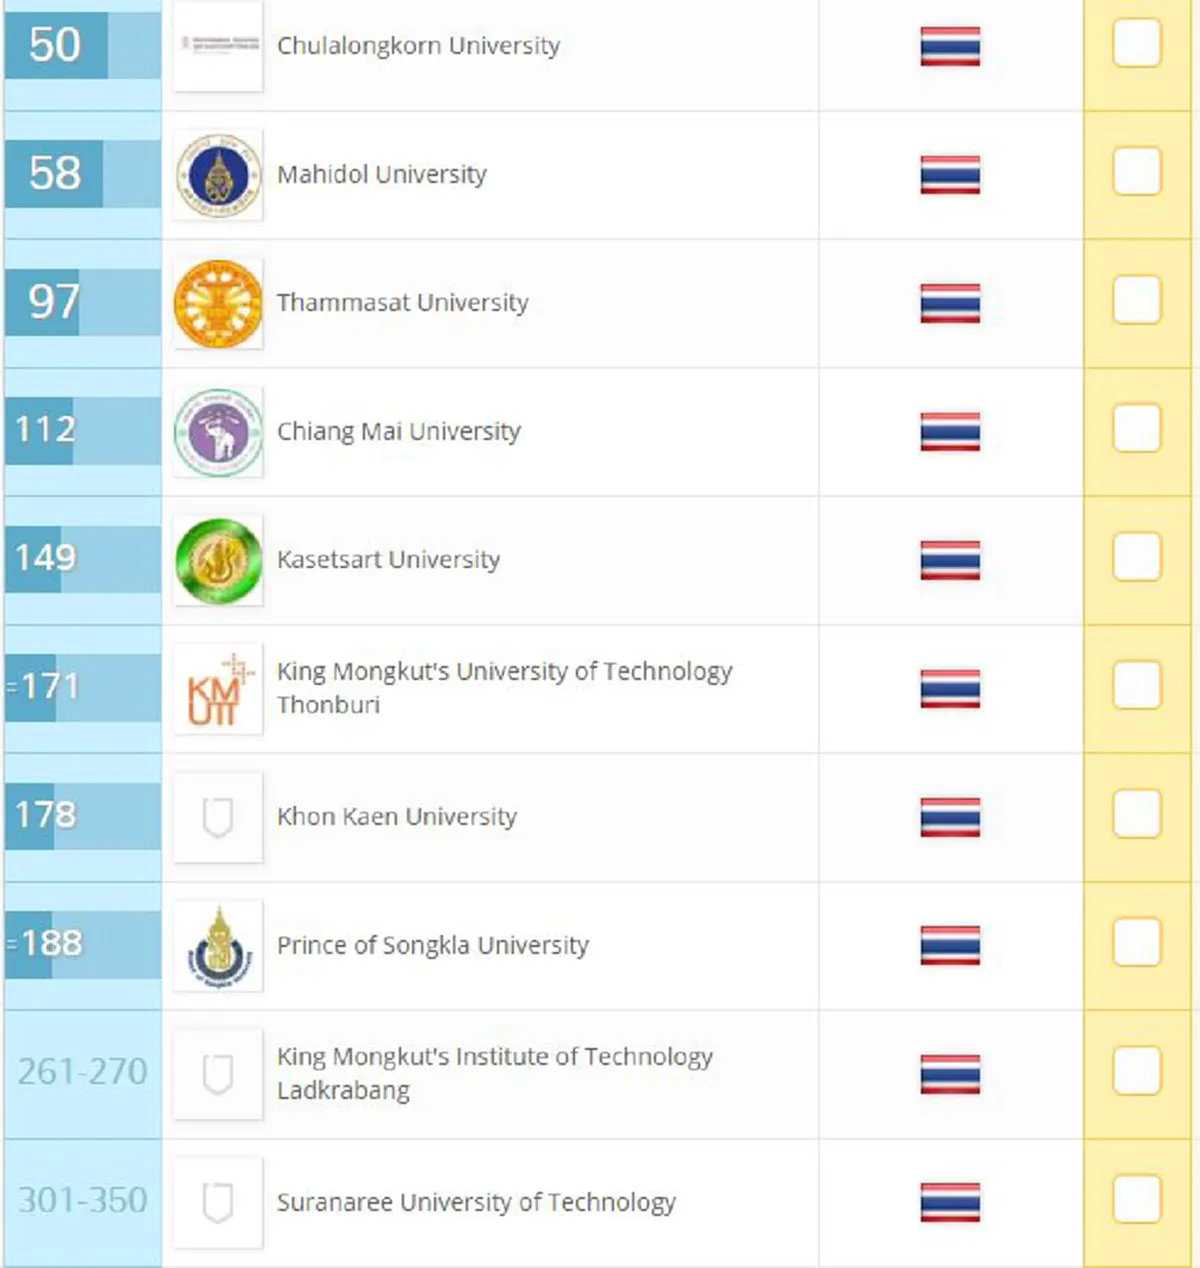Click the Chiang Mai University emblem

(x=218, y=431)
